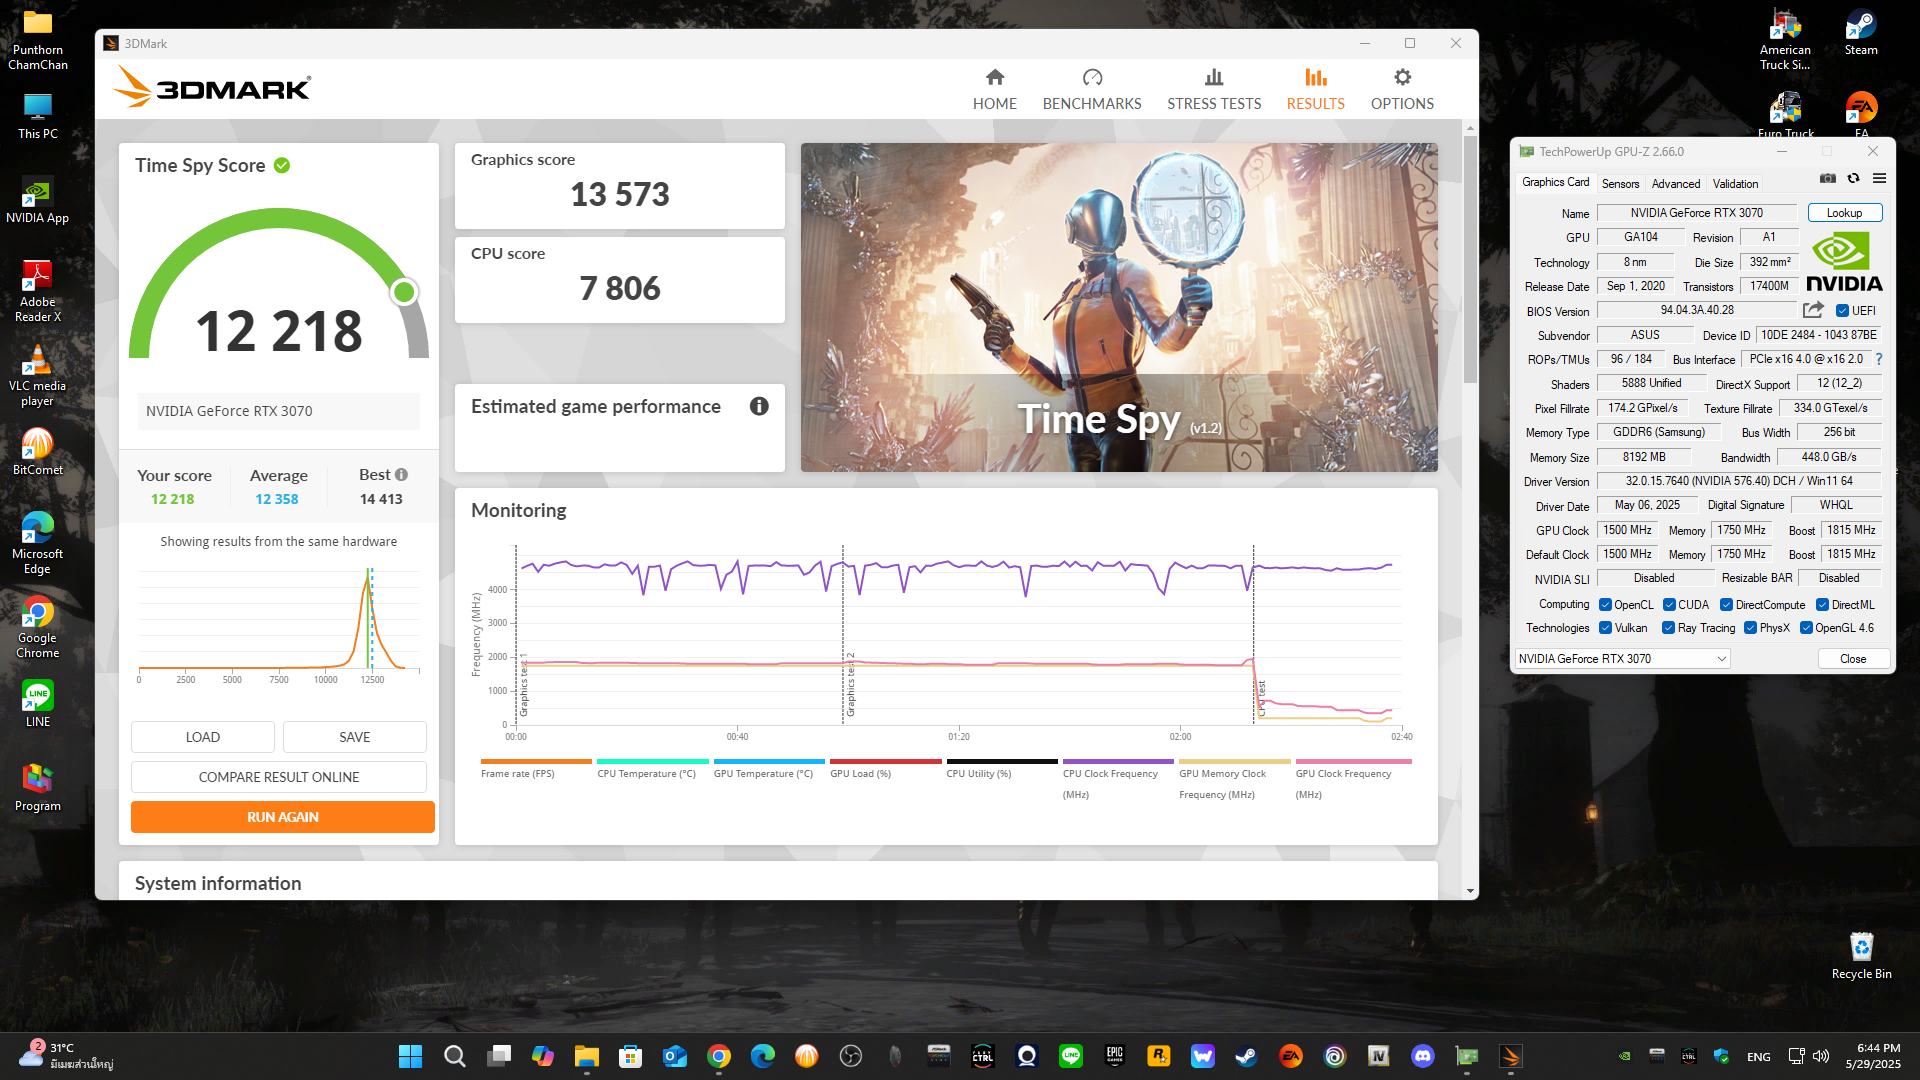
Task: Toggle the UEFI checkbox in GPU-Z
Action: tap(1842, 311)
